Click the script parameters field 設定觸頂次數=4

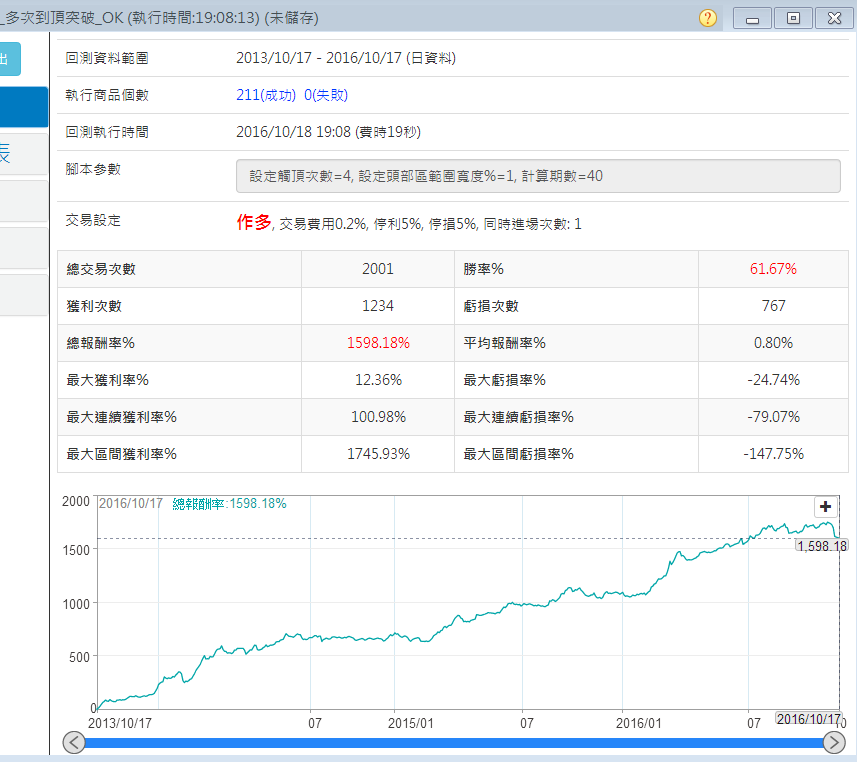click(538, 176)
